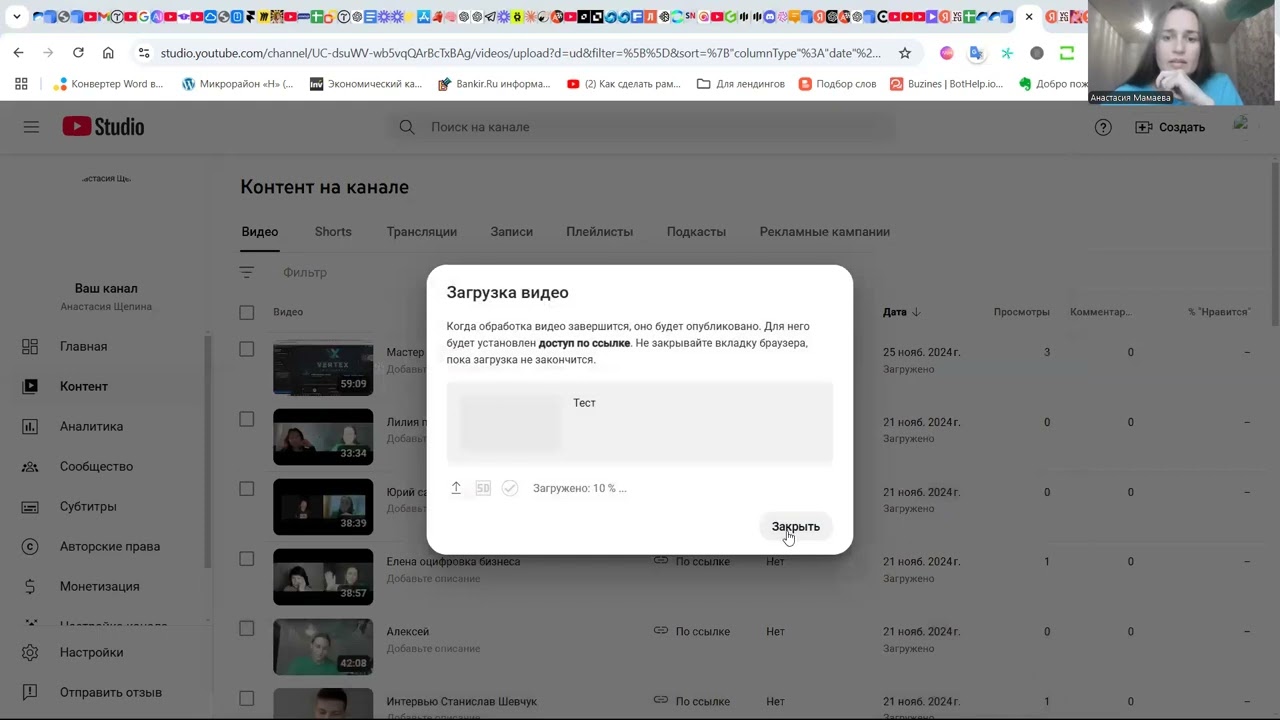Open the Chrome apps grid icon
This screenshot has height=720, width=1280.
coord(21,84)
